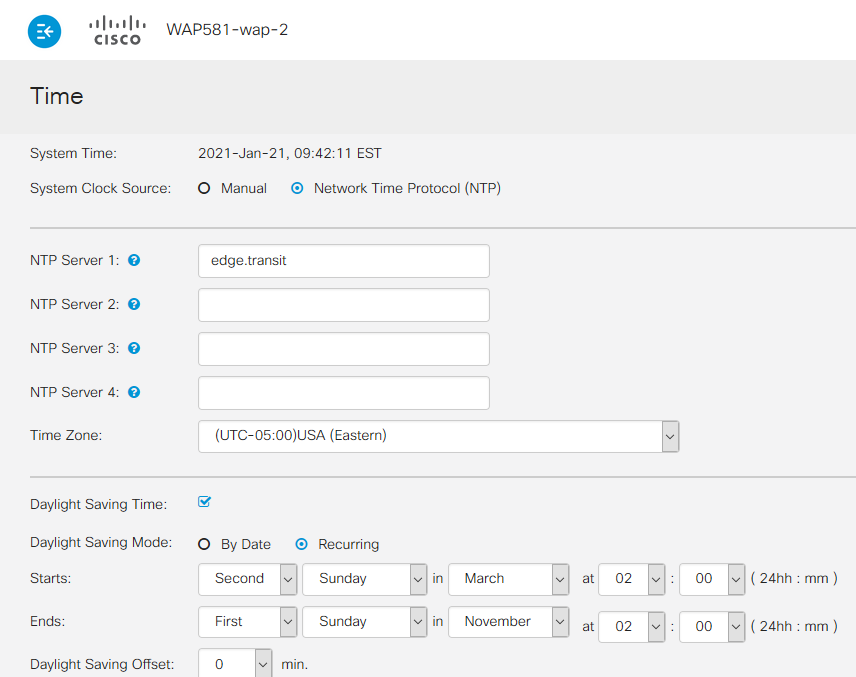Open help tooltip for NTP Server 1
Image resolution: width=856 pixels, height=677 pixels.
coord(133,260)
